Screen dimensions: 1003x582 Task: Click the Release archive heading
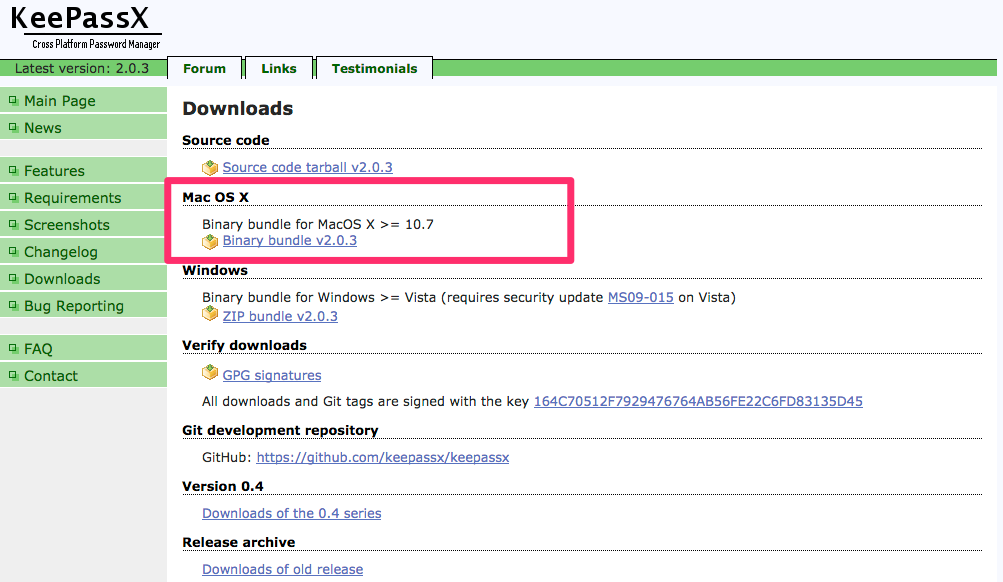pos(239,542)
